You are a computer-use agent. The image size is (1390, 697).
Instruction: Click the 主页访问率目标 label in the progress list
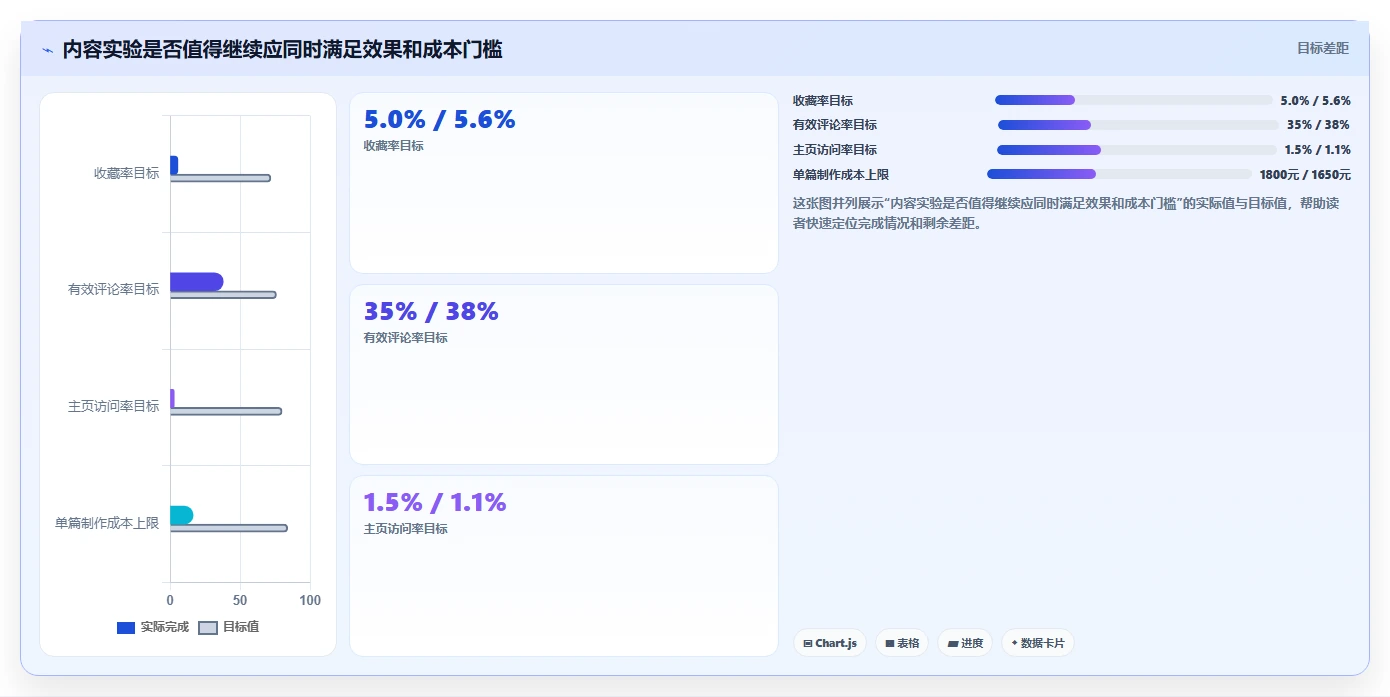pyautogui.click(x=835, y=150)
